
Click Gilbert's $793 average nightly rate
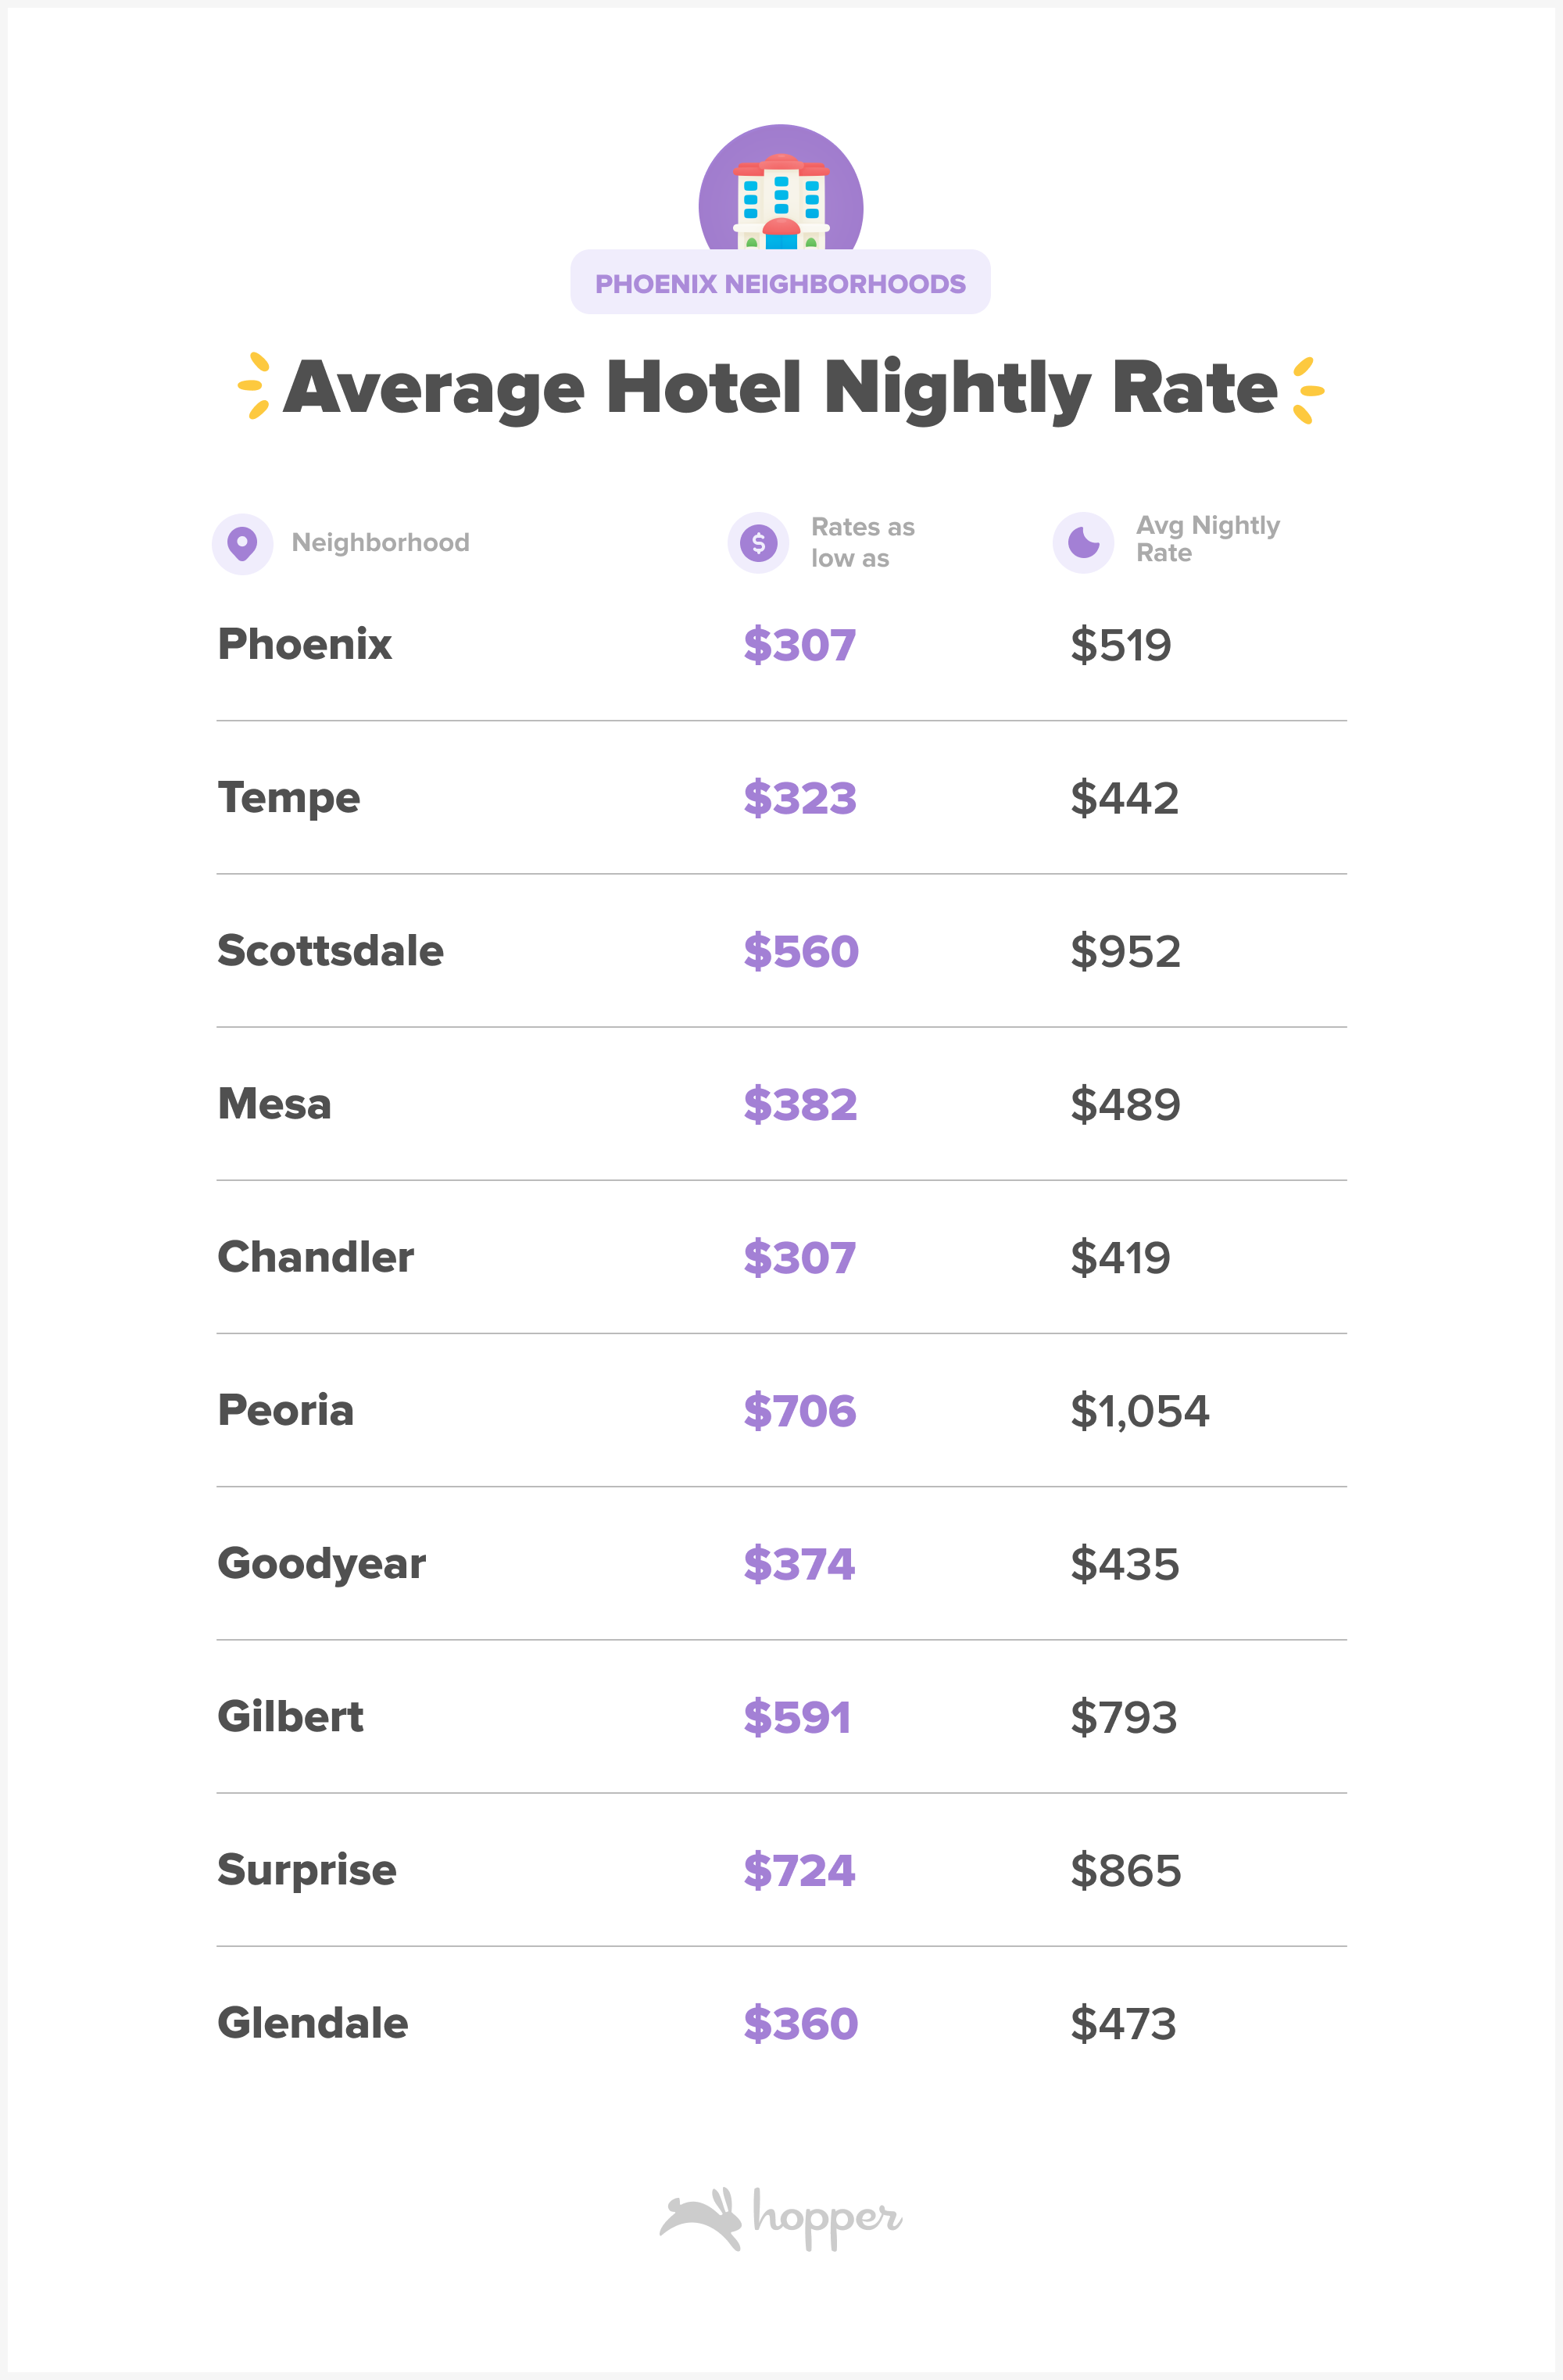pos(1123,1717)
